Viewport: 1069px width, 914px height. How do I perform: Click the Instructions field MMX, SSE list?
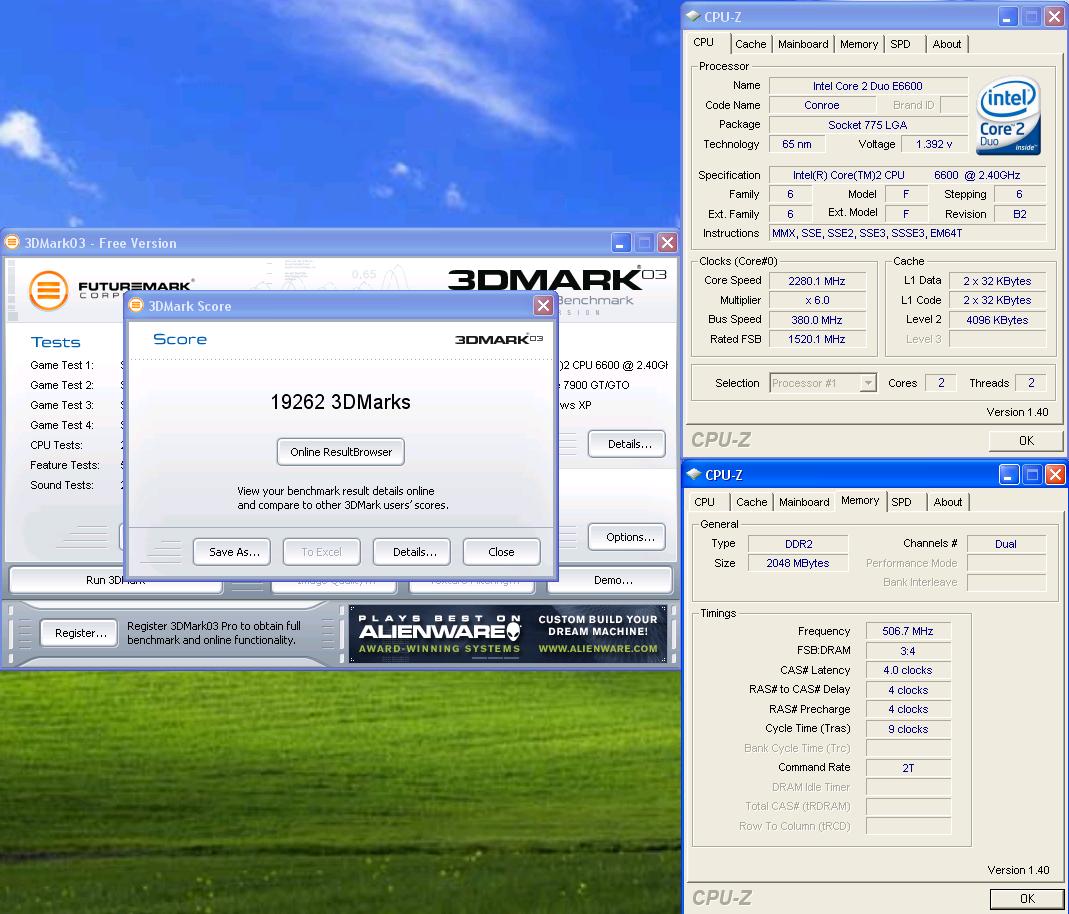[x=907, y=233]
